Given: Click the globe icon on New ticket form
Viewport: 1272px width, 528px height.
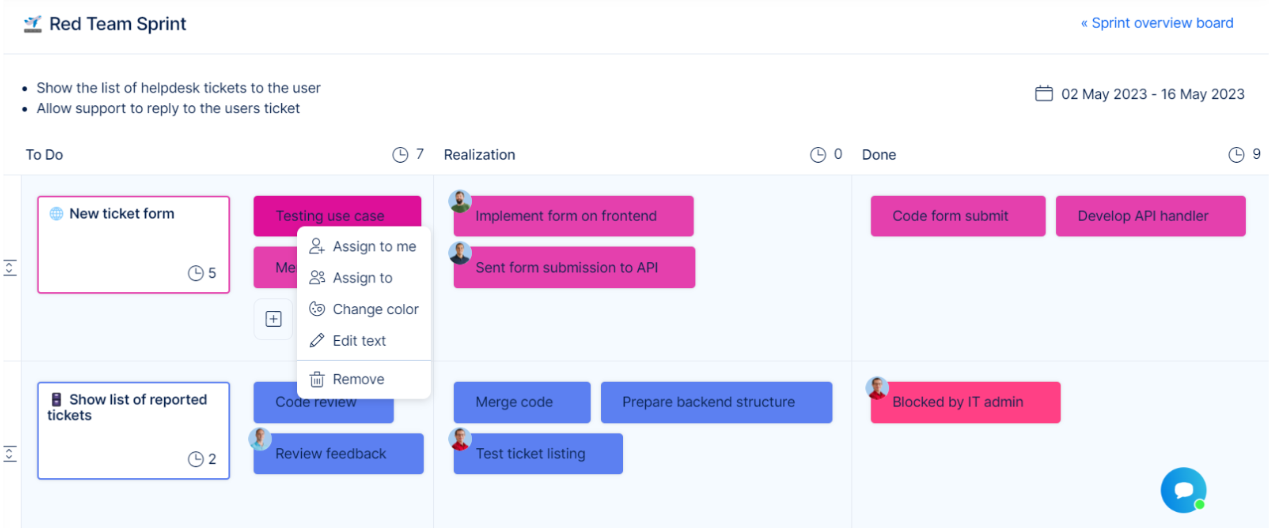Looking at the screenshot, I should click(x=57, y=214).
